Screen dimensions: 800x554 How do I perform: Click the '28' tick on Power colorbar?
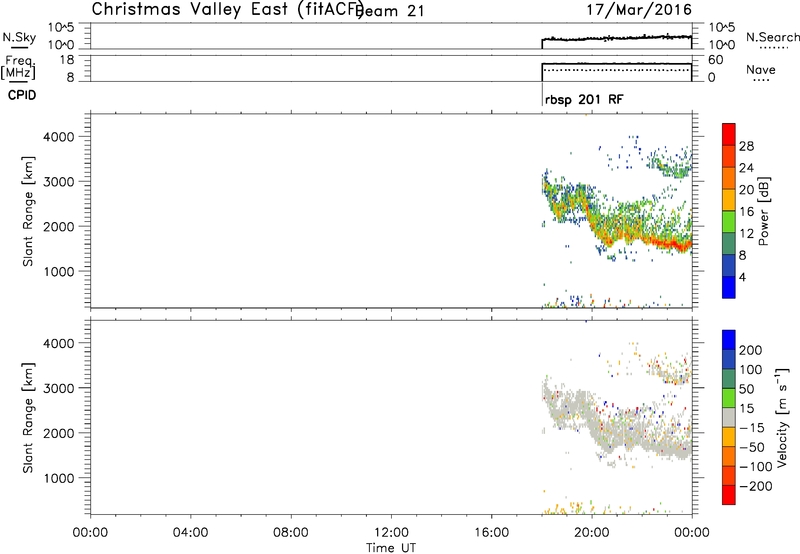746,146
